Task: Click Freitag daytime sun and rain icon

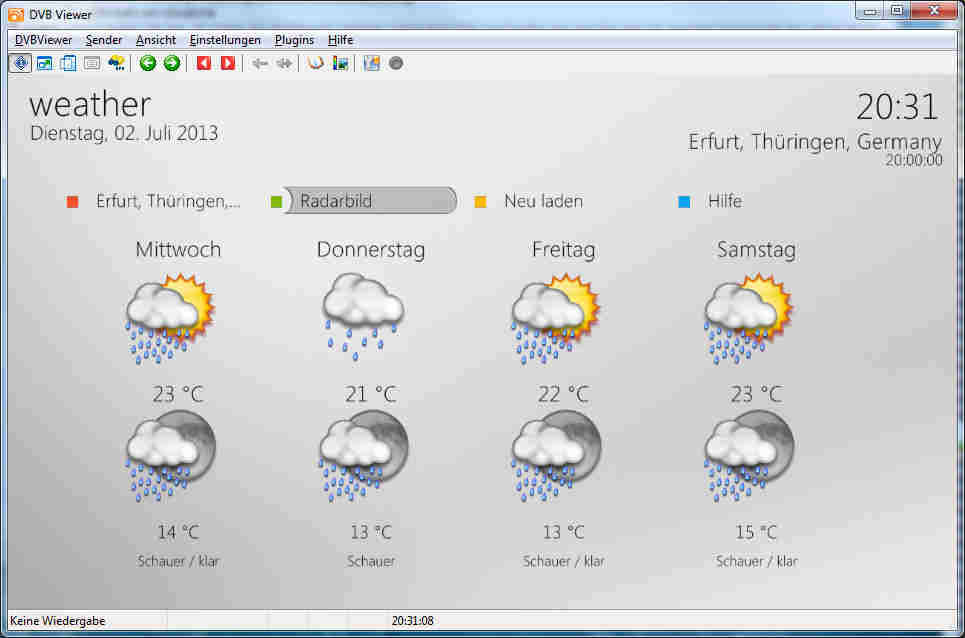Action: pyautogui.click(x=556, y=319)
